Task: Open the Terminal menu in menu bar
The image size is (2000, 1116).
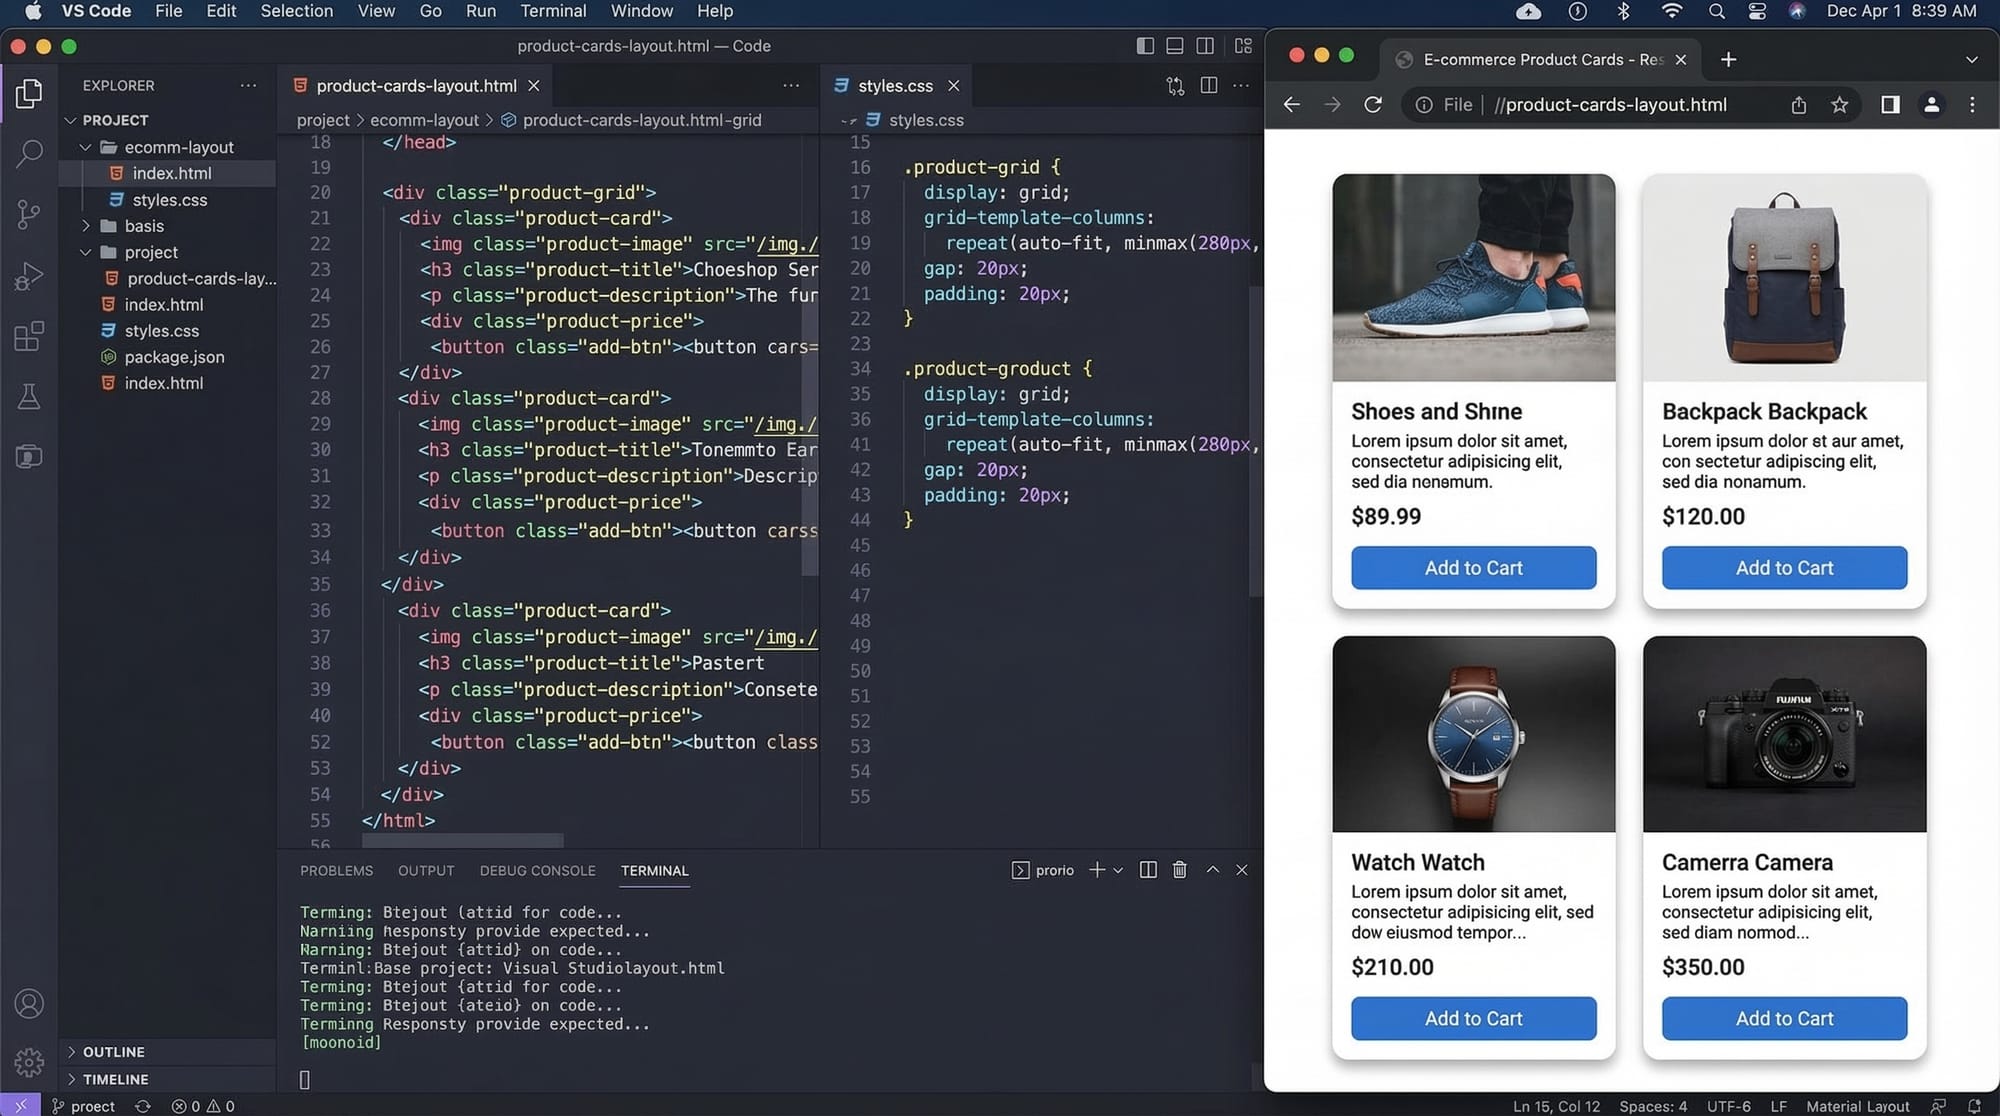Action: click(553, 11)
